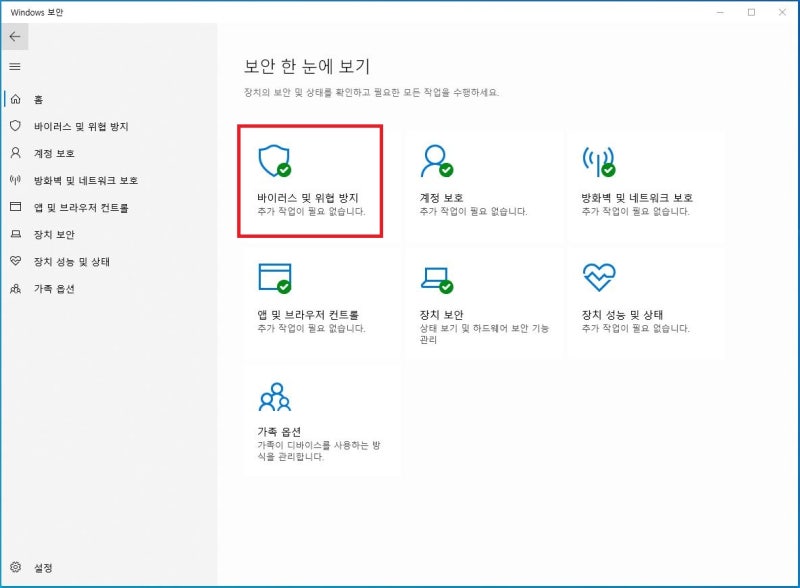800x588 pixels.
Task: Minimize the Windows 보안 window
Action: click(720, 12)
